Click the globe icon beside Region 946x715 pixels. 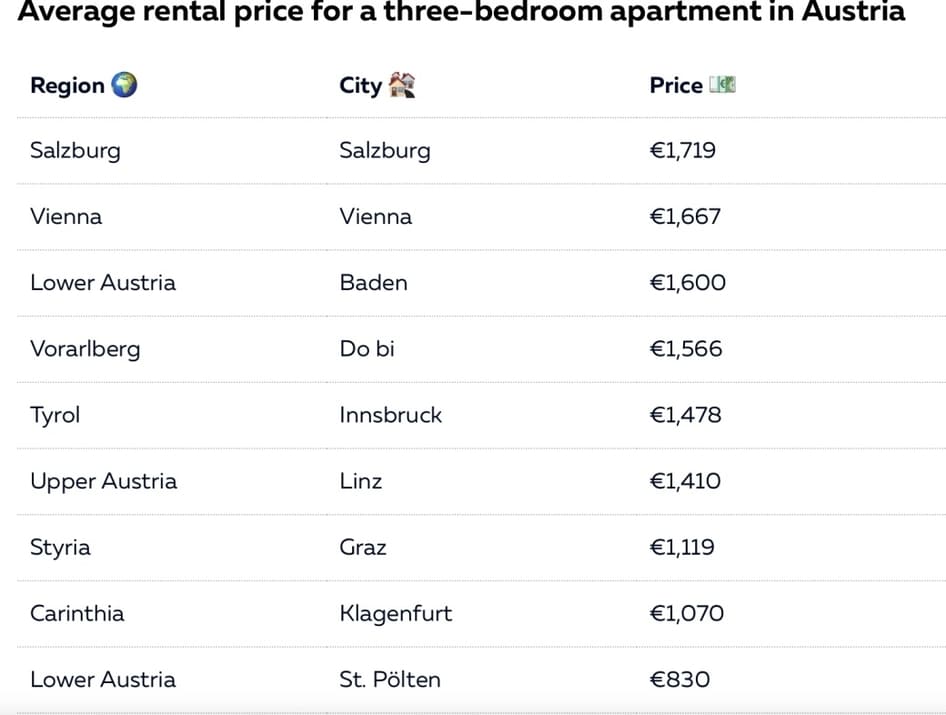[124, 85]
